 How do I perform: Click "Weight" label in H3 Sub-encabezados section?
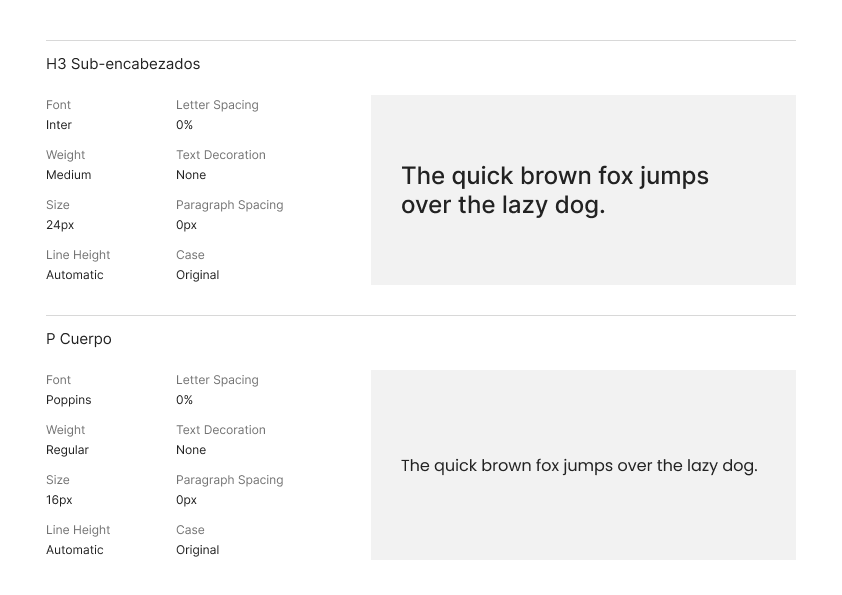[x=66, y=155]
